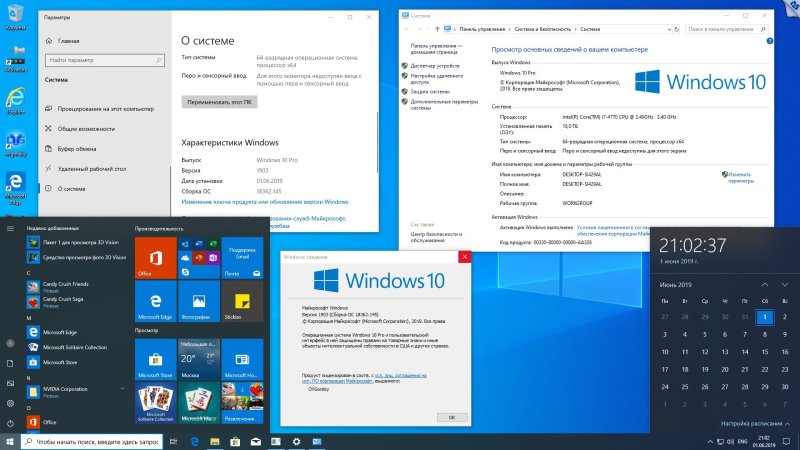Click the June 2019 calendar header
This screenshot has width=800, height=450.
coord(676,285)
